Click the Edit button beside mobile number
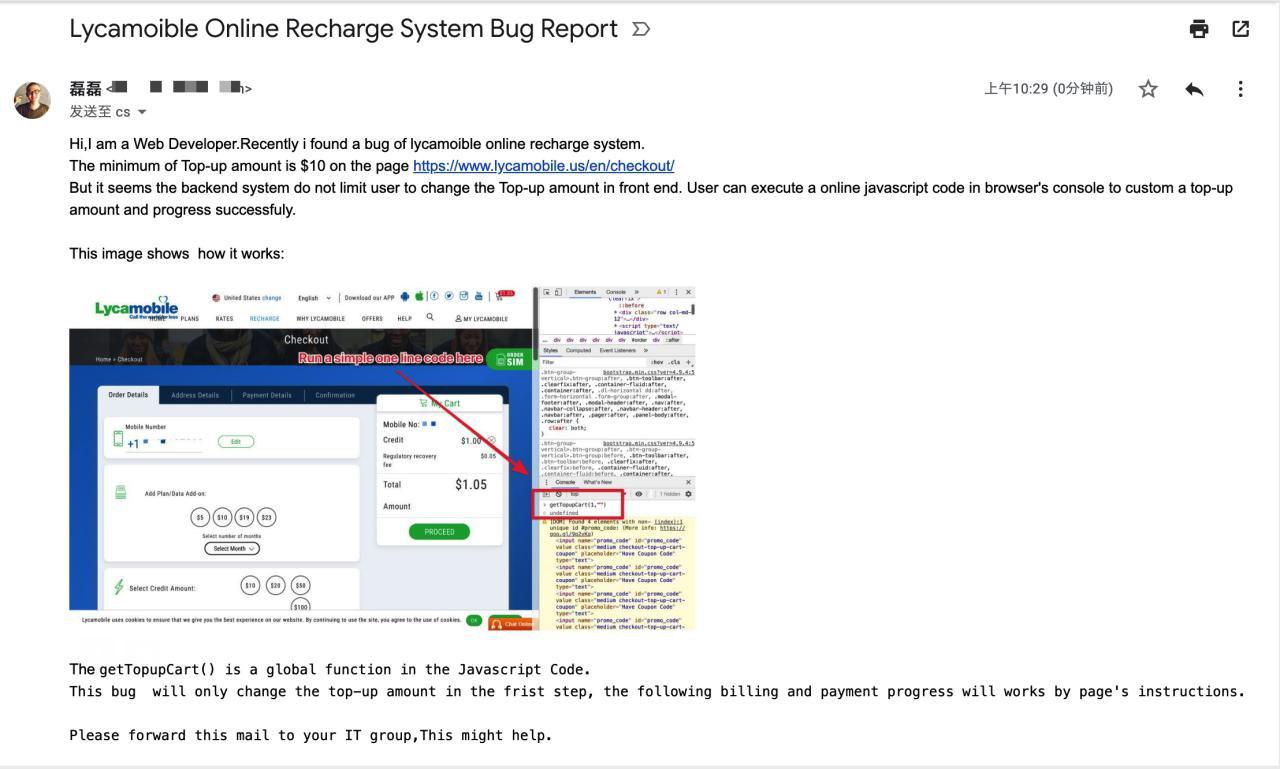Viewport: 1280px width, 769px height. [236, 441]
